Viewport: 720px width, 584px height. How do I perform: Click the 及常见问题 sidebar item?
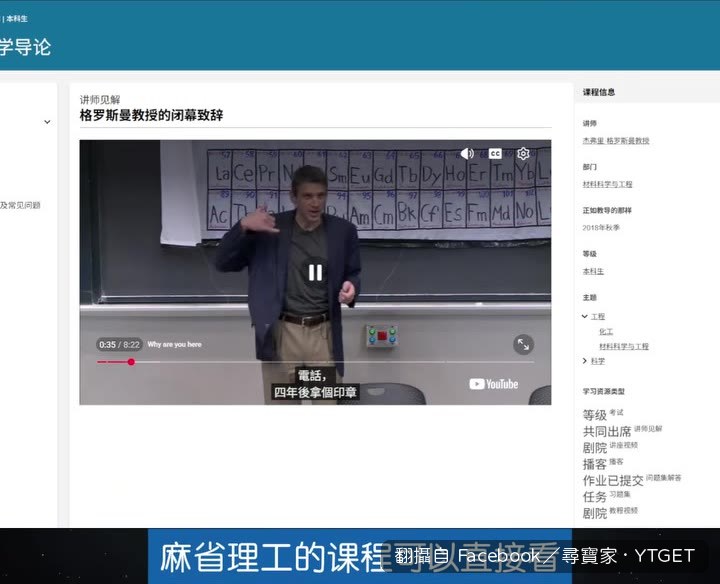click(20, 205)
